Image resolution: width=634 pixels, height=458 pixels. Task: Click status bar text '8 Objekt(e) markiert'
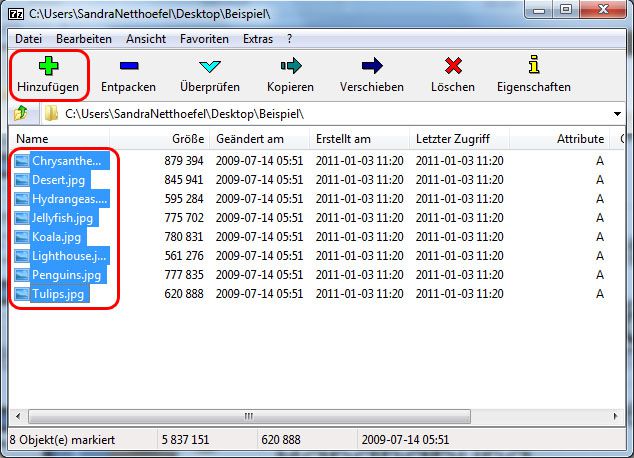(x=62, y=440)
